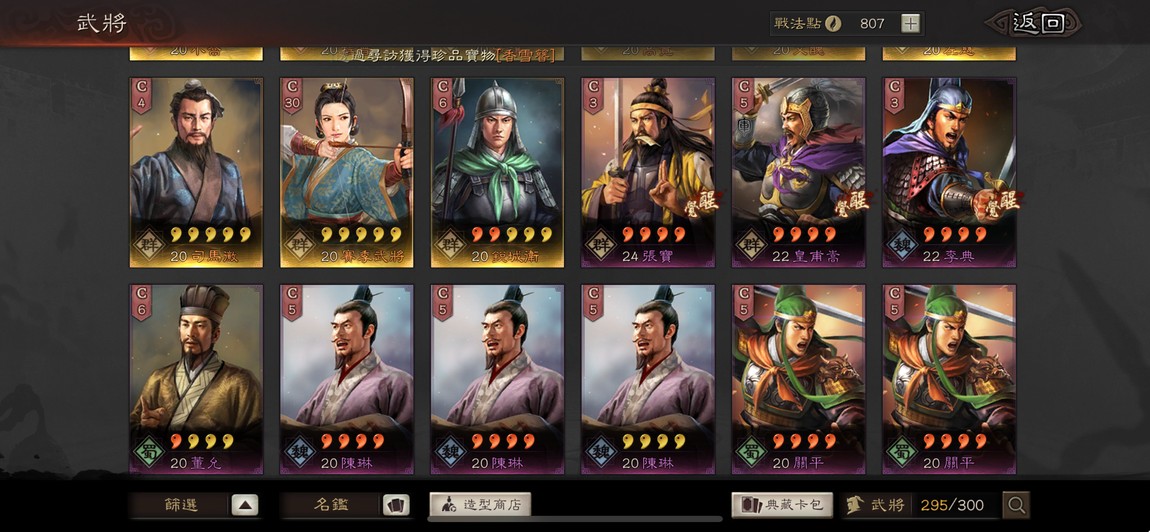Select the 武將 header title
Image resolution: width=1150 pixels, height=532 pixels.
tap(102, 23)
